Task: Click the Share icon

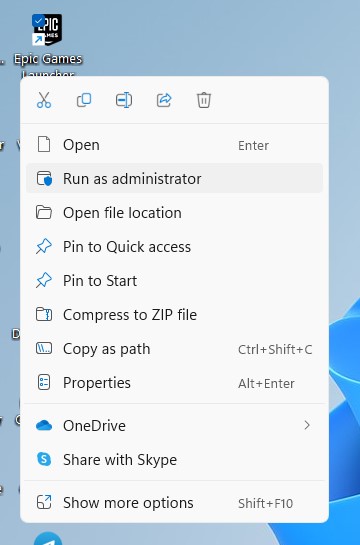Action: pyautogui.click(x=164, y=100)
